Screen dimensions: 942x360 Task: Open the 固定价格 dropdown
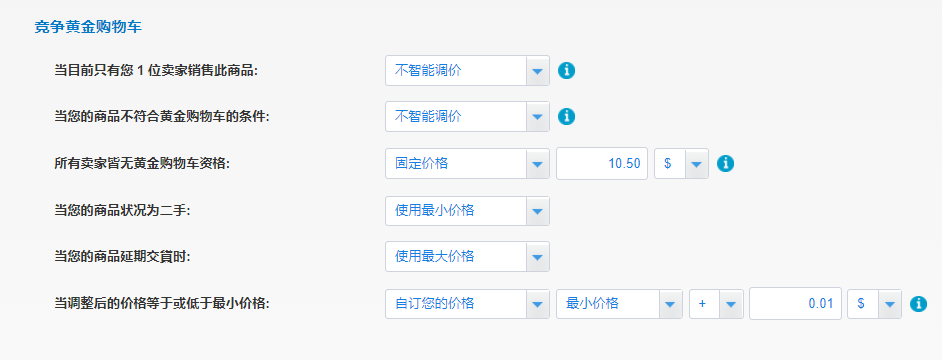(x=467, y=163)
